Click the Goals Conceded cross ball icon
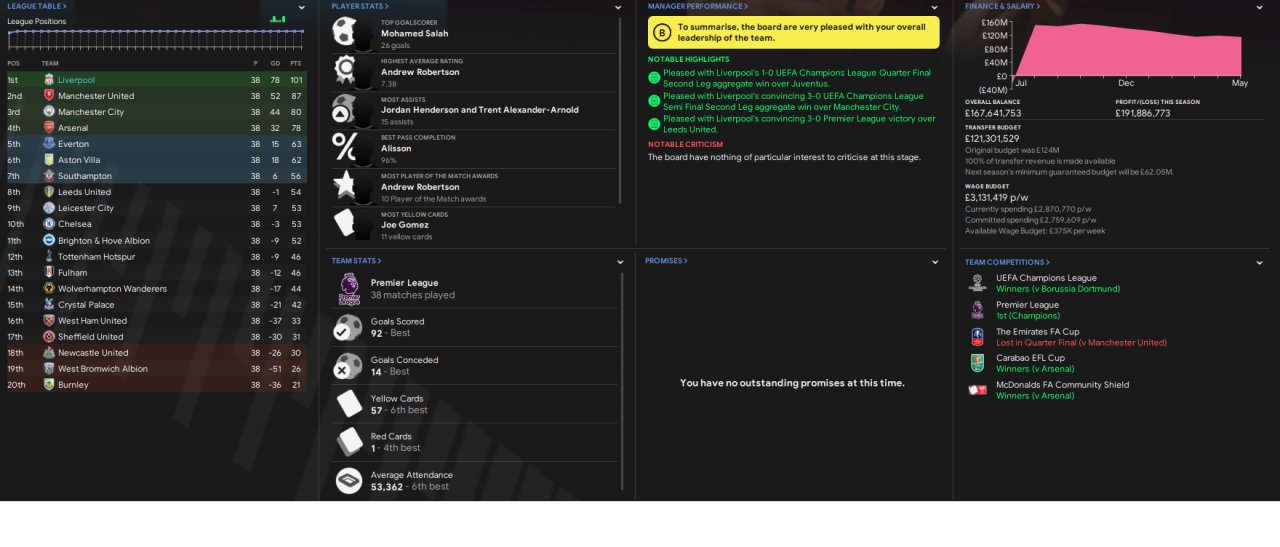 tap(348, 366)
